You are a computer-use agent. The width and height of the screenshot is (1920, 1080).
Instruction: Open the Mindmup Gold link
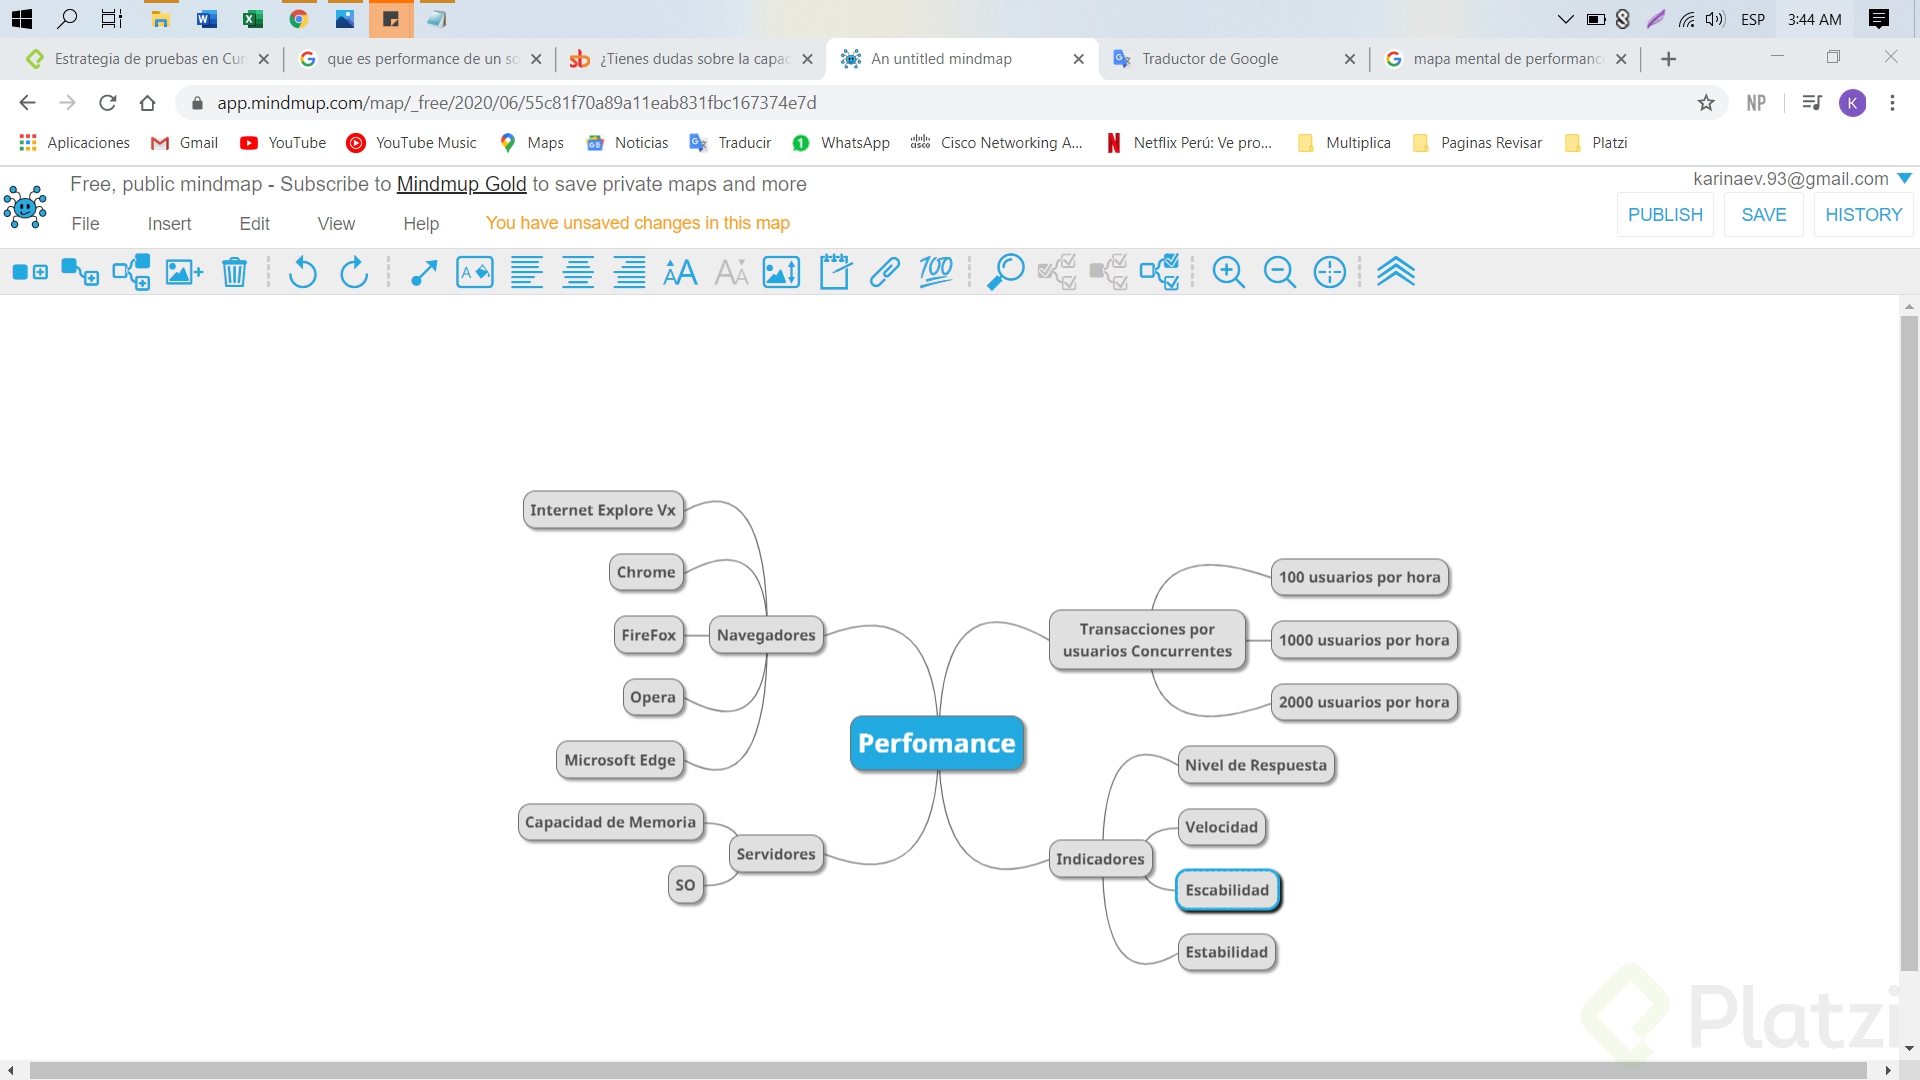(x=461, y=184)
